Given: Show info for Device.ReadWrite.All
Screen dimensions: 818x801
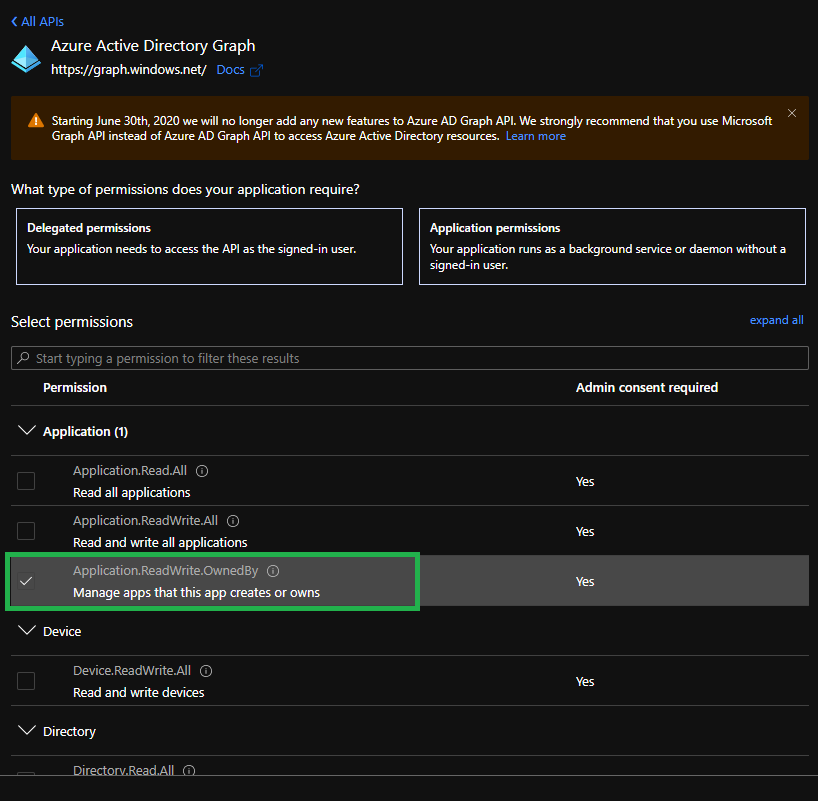Looking at the screenshot, I should click(x=206, y=671).
